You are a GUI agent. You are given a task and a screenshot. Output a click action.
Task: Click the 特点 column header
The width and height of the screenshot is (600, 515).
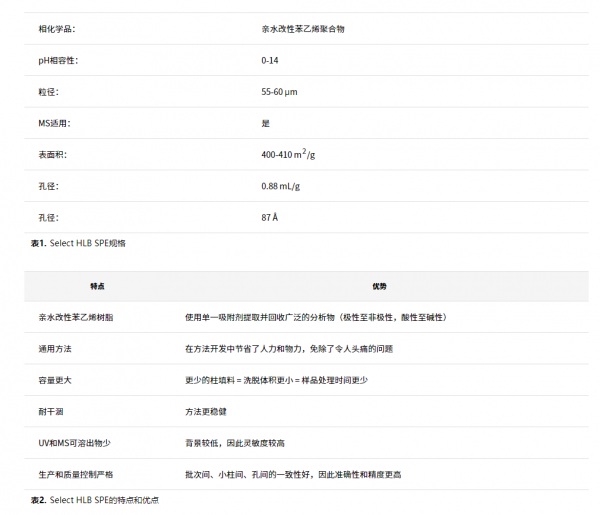point(97,286)
